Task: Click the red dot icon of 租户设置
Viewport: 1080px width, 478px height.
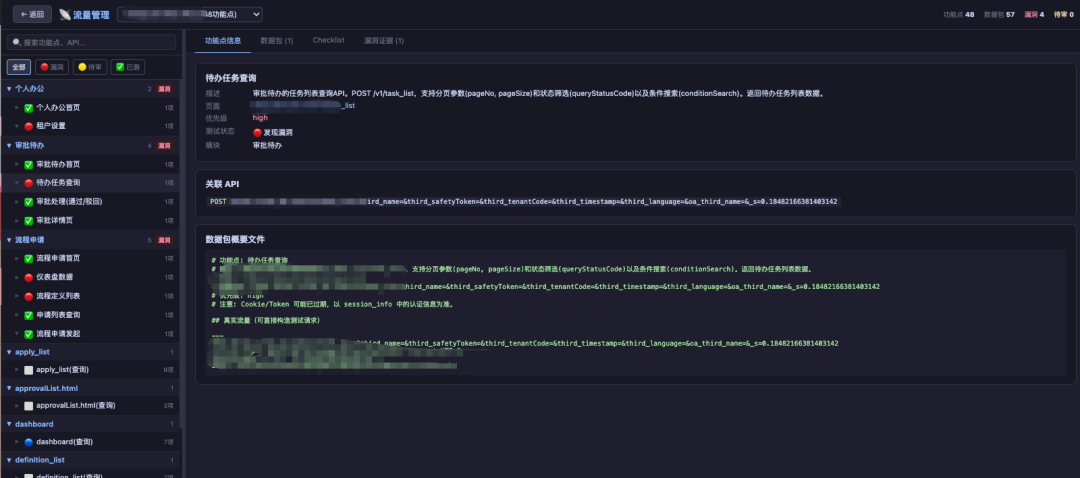Action: (28, 126)
